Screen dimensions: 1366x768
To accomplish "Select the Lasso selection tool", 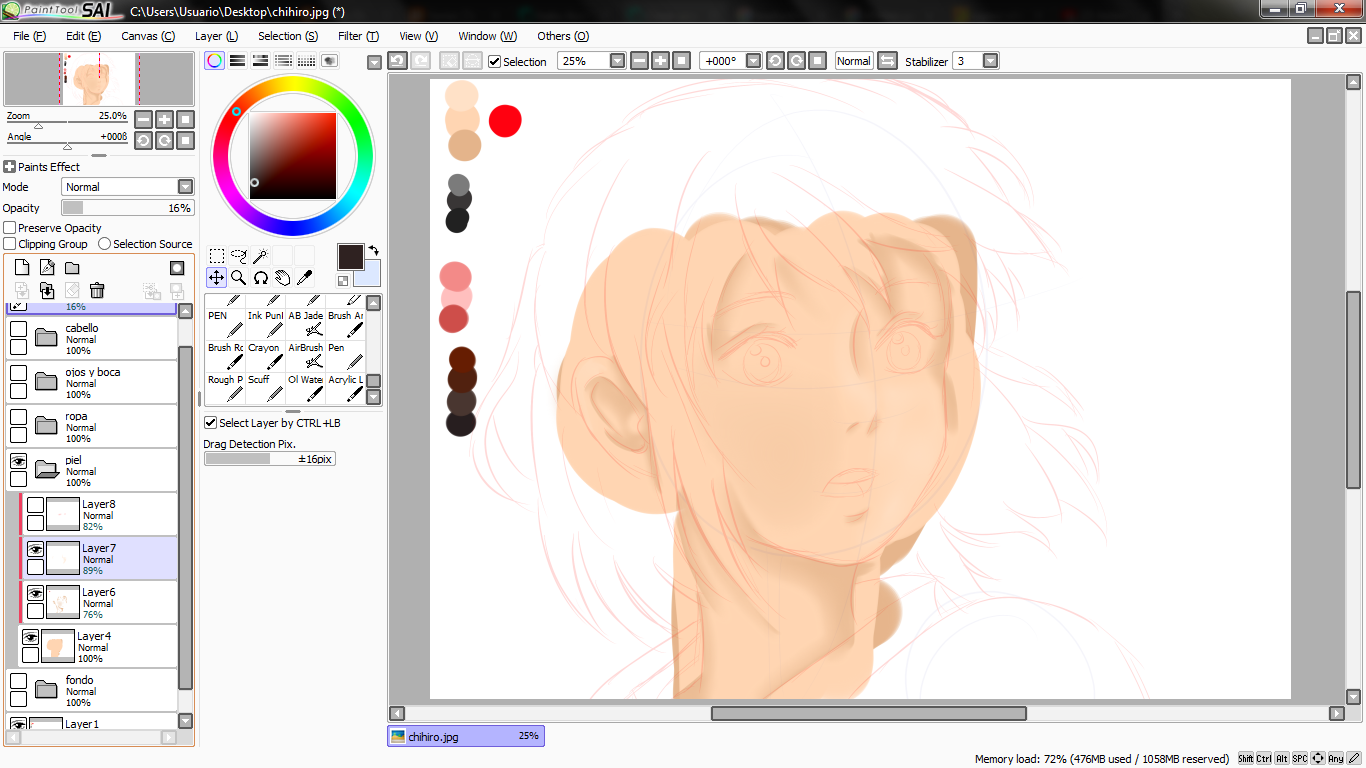I will point(238,256).
